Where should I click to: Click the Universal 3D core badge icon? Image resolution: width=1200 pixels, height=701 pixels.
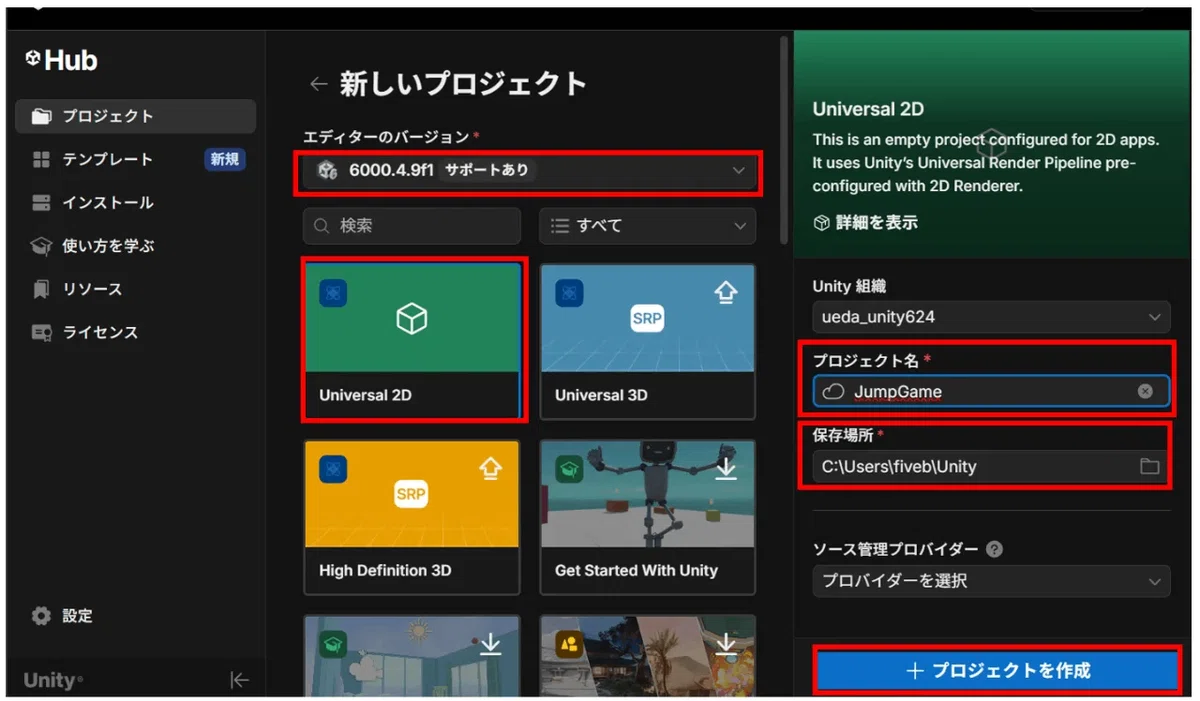pyautogui.click(x=569, y=293)
